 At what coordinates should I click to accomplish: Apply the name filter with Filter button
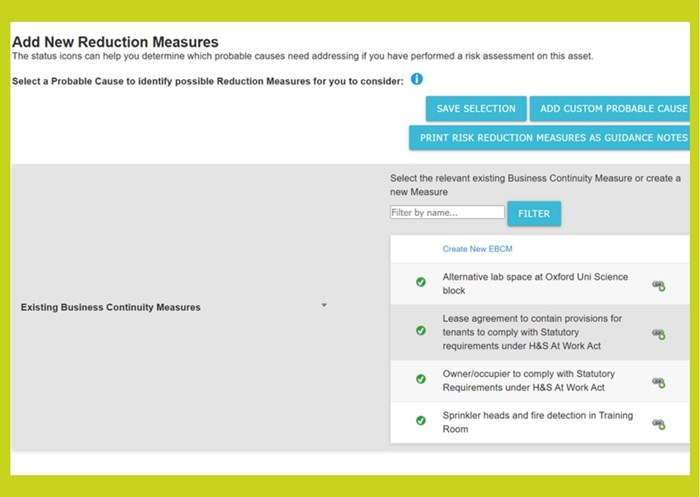coord(534,213)
